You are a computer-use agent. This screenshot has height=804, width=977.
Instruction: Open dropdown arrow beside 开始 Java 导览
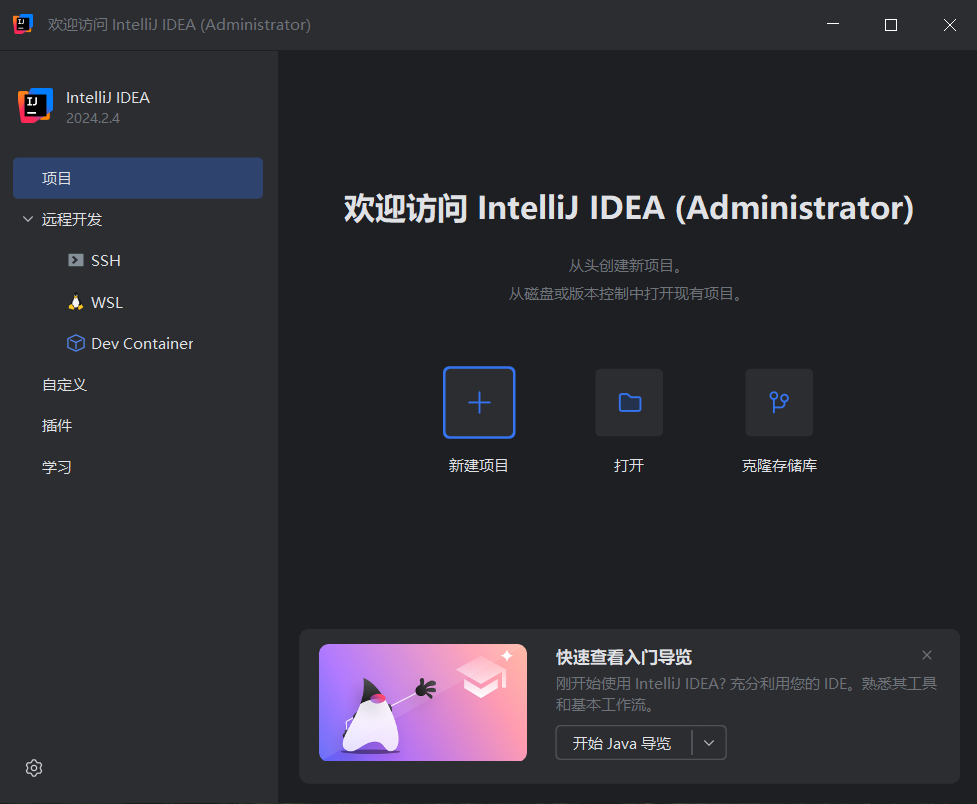(709, 743)
